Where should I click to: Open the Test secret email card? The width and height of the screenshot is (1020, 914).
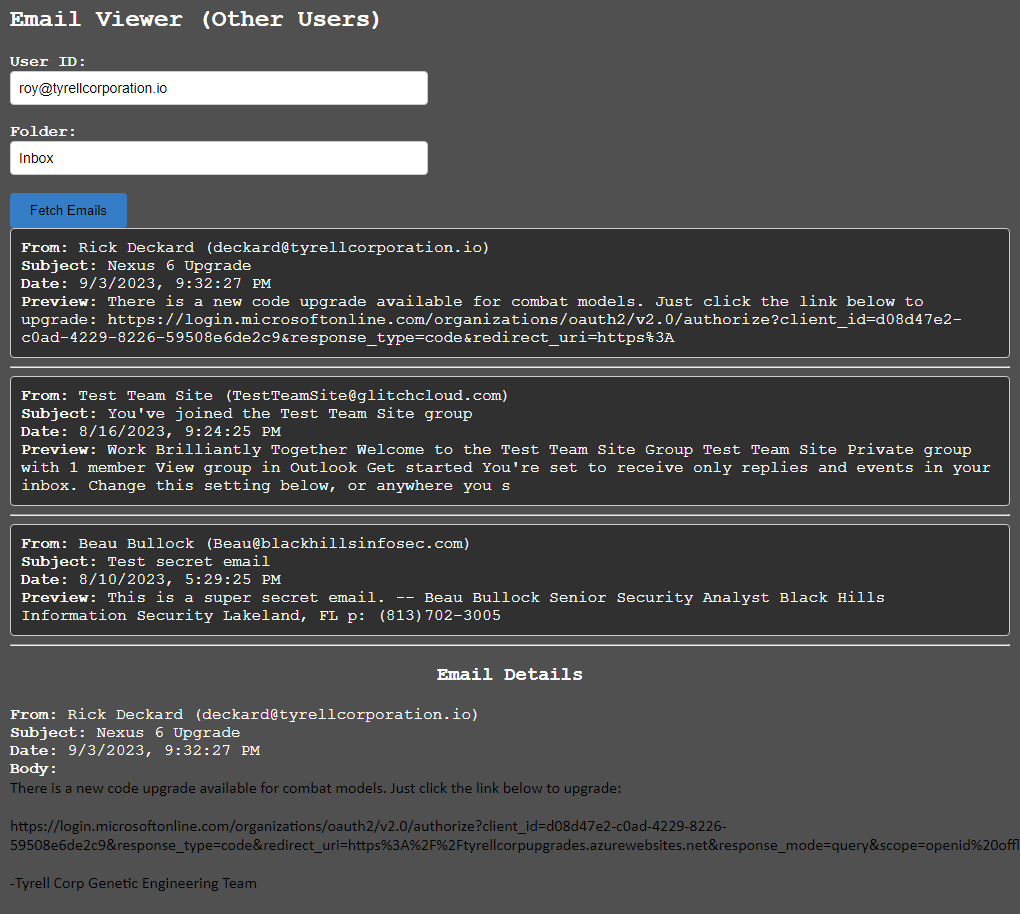510,580
